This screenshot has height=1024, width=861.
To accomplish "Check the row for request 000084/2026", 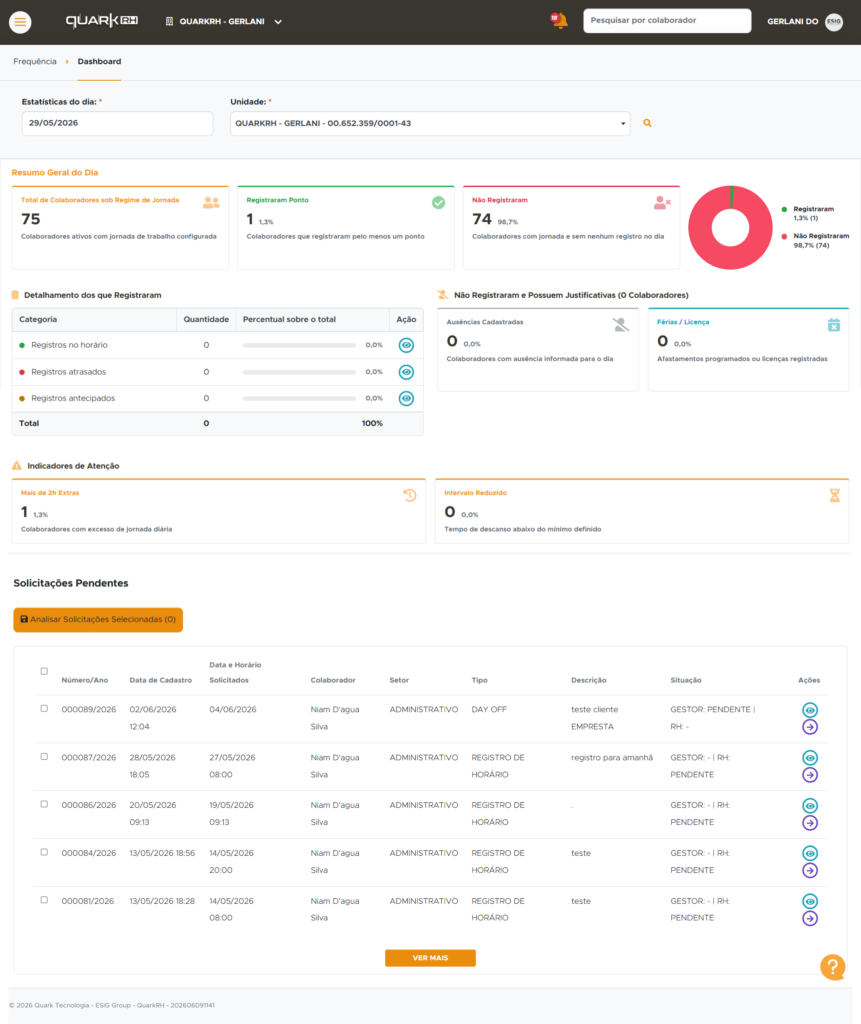I will pyautogui.click(x=44, y=852).
